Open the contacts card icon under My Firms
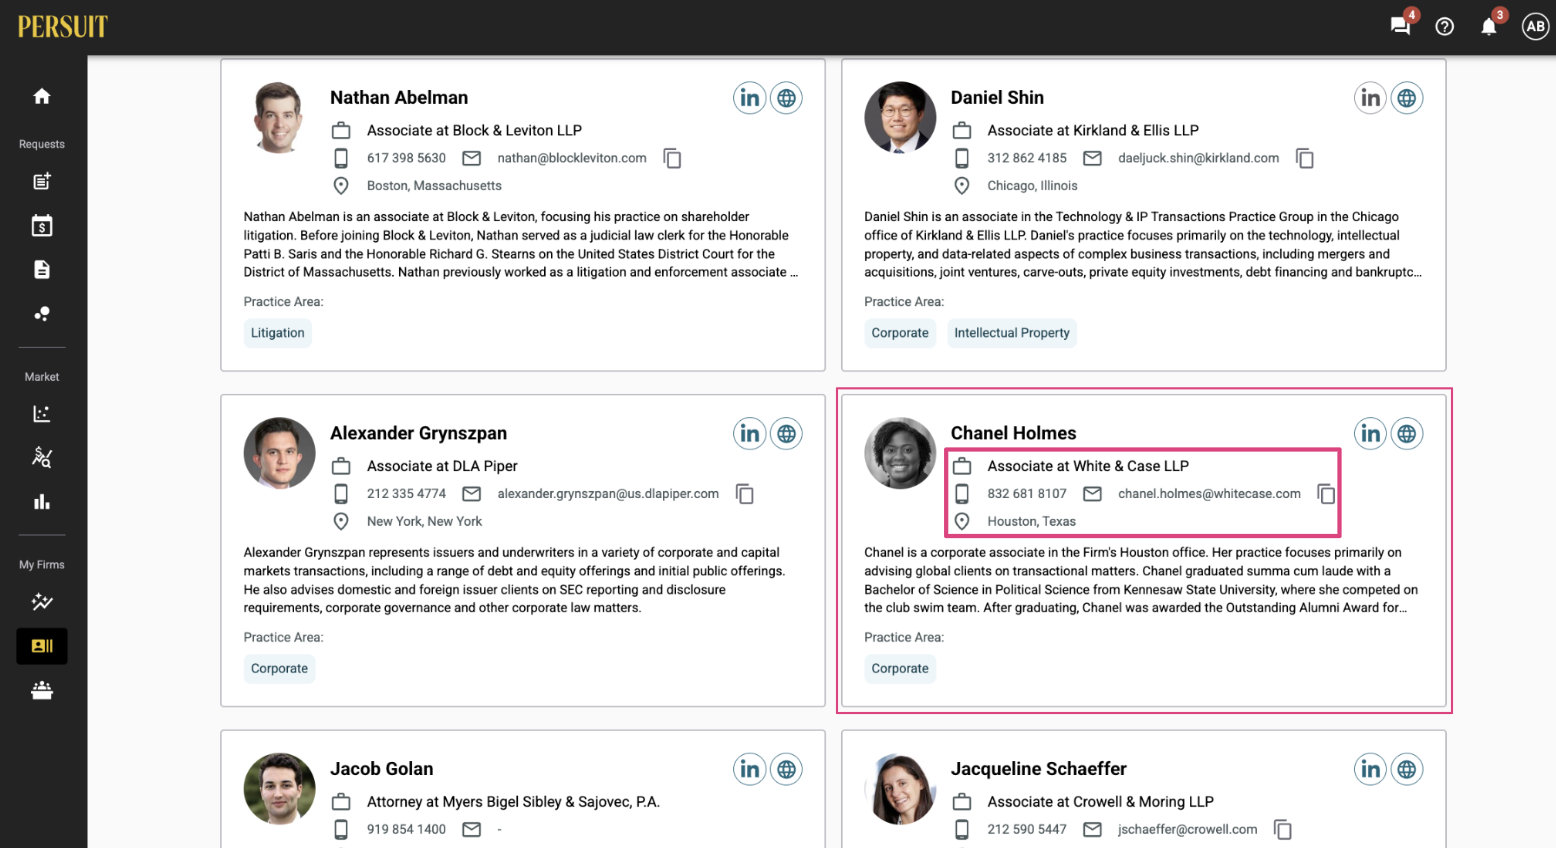 42,646
